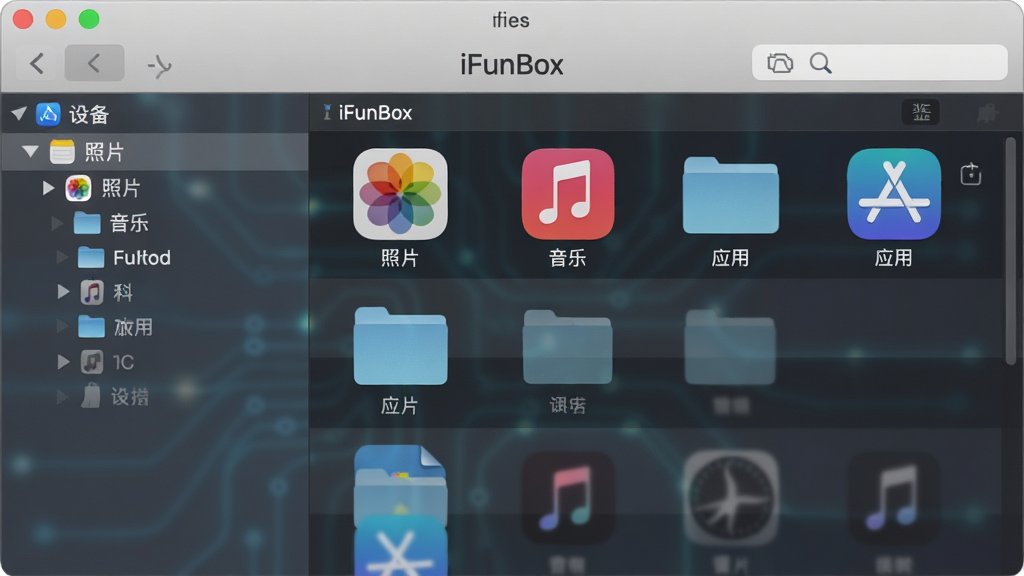Open the folder labeled 应片

400,346
